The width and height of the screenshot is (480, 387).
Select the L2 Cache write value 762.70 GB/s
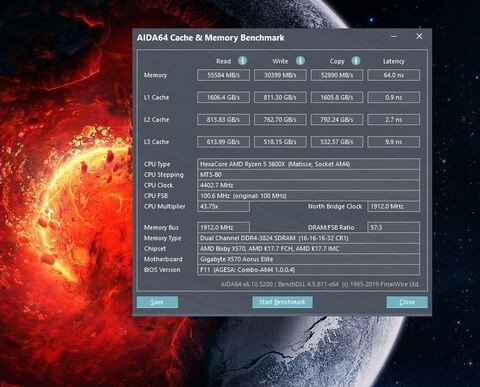[x=280, y=119]
